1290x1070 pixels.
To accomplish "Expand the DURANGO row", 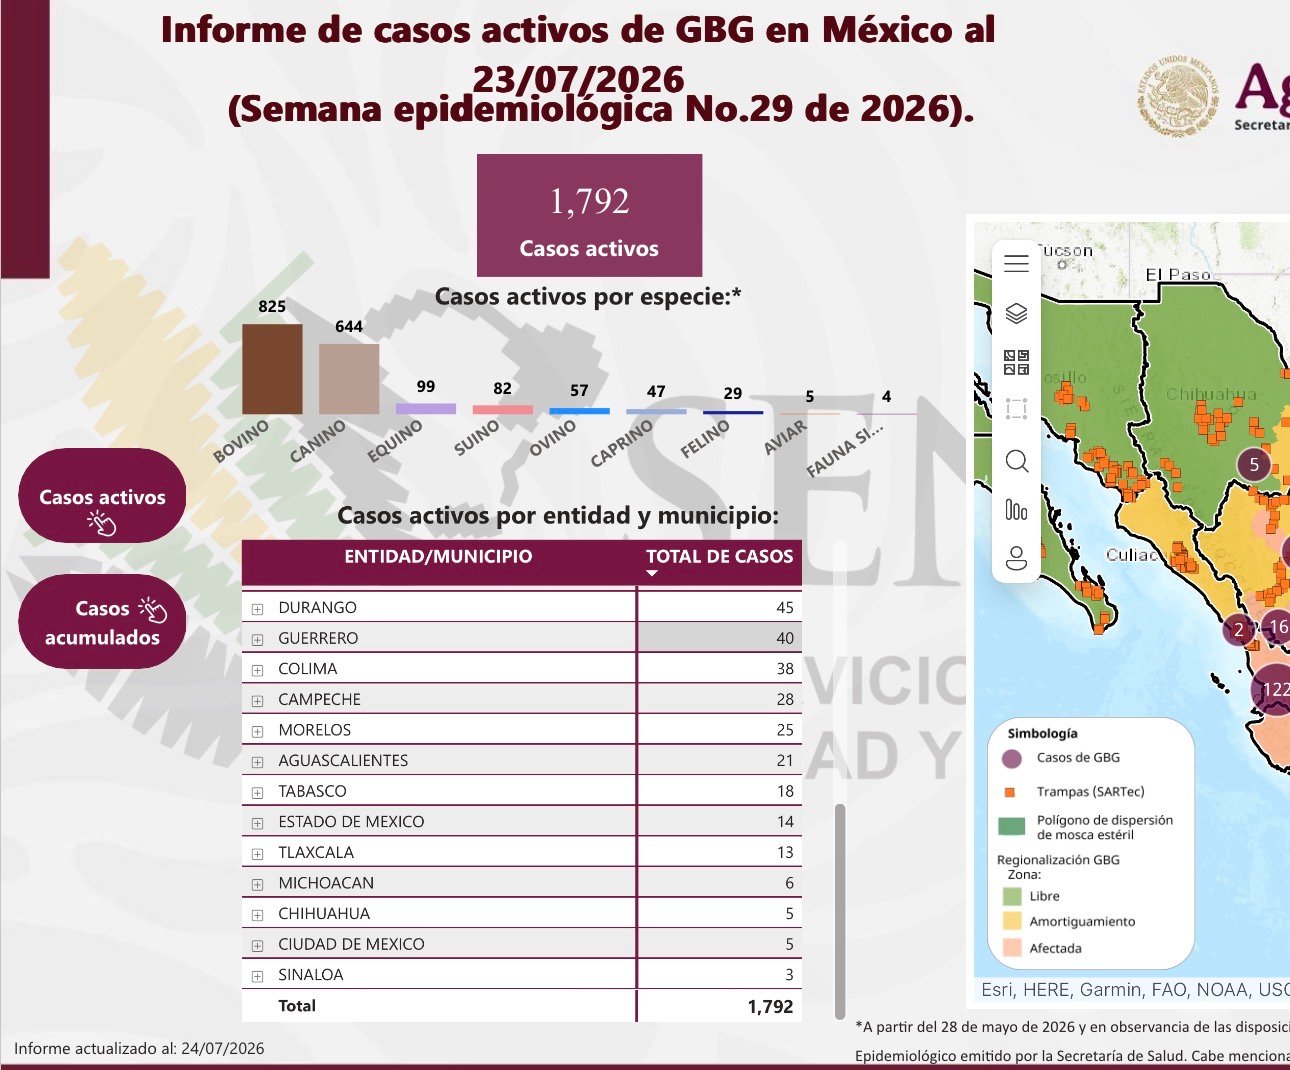I will [x=257, y=609].
